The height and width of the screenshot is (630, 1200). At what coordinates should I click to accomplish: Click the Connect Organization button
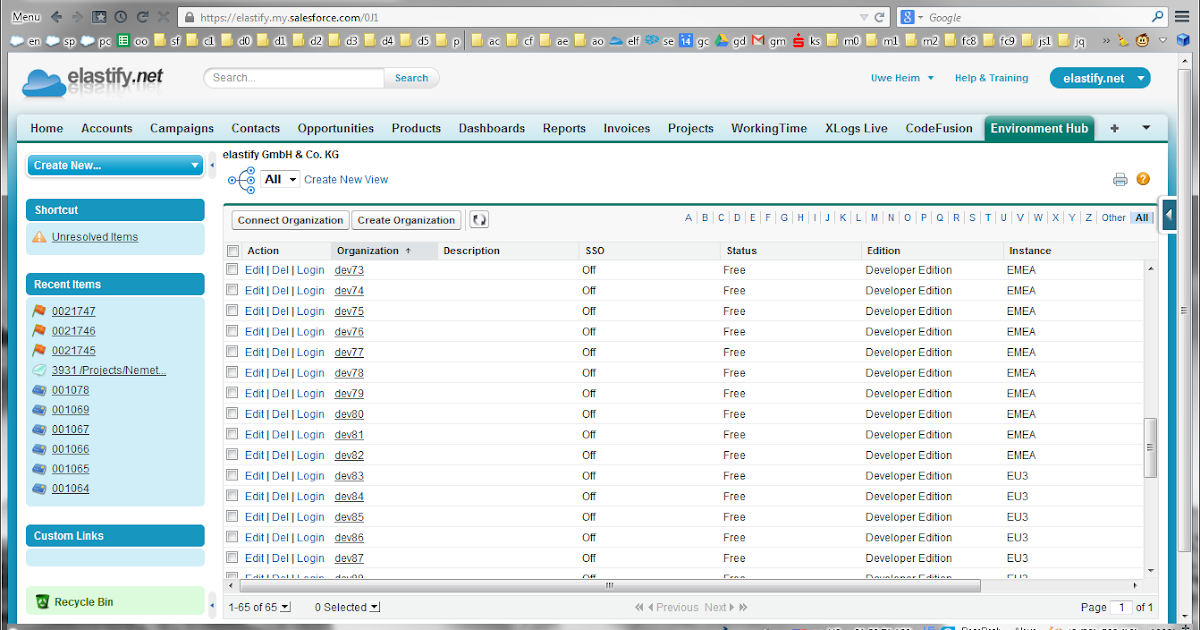pyautogui.click(x=291, y=220)
